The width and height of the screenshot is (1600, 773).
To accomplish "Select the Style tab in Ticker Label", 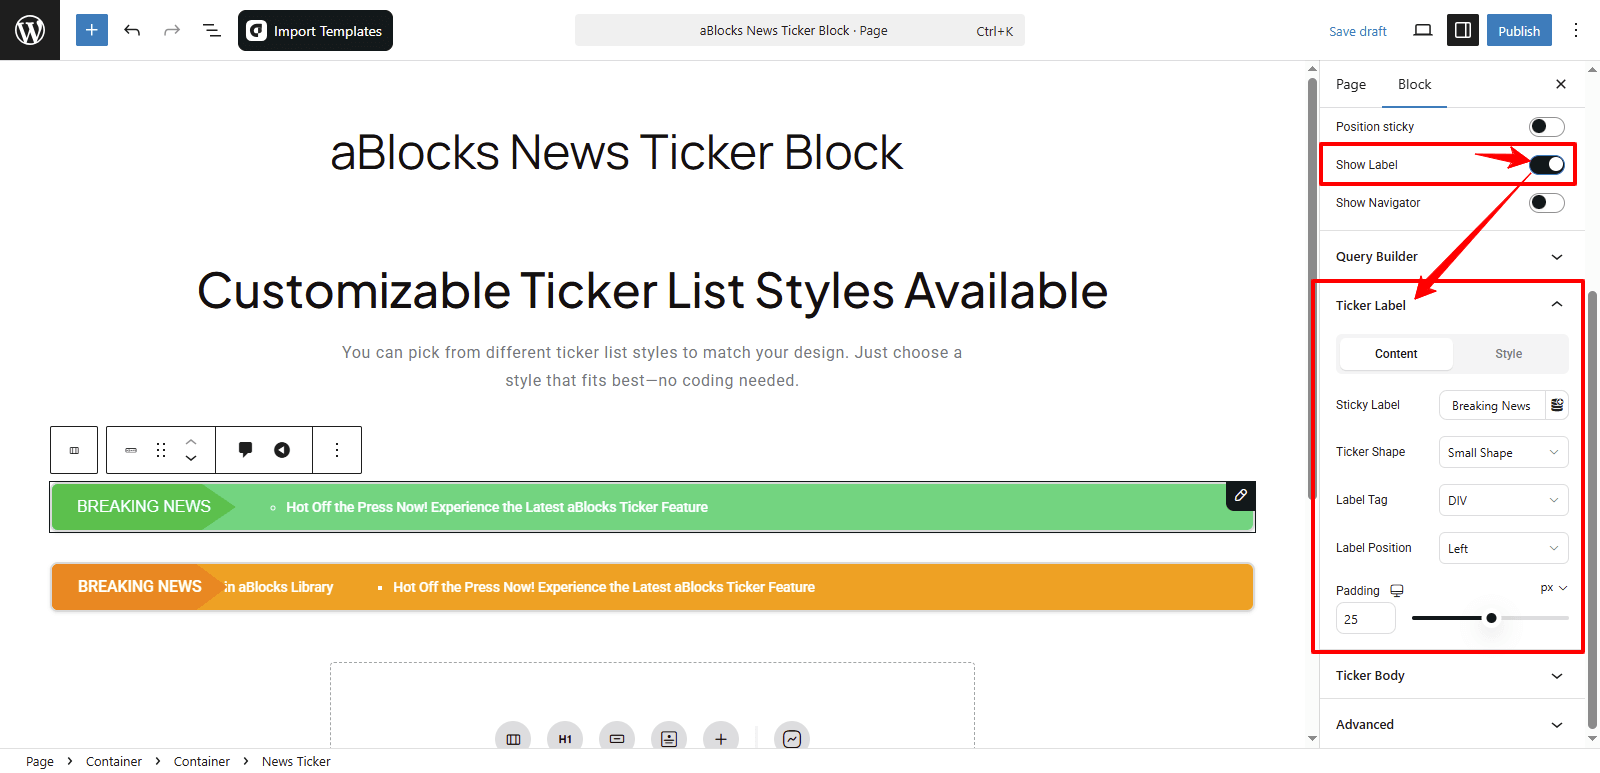I will [x=1509, y=354].
